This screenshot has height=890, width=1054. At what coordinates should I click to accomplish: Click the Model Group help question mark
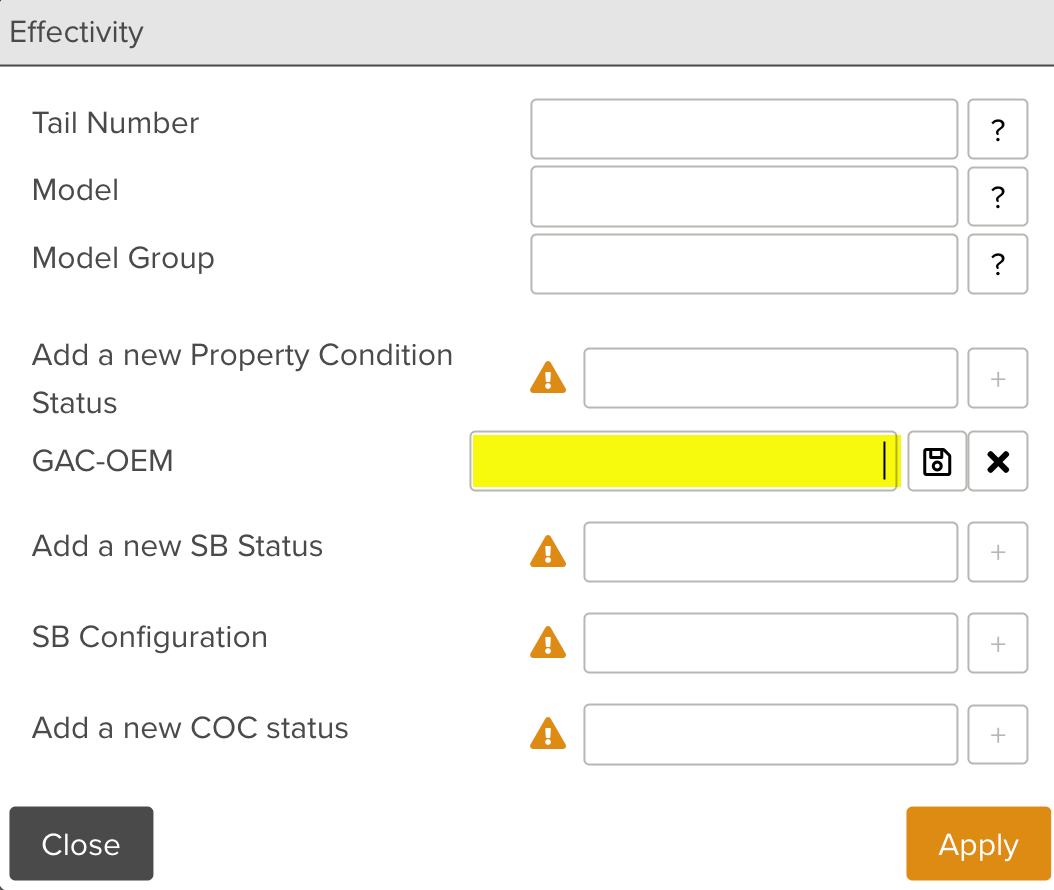(x=997, y=264)
